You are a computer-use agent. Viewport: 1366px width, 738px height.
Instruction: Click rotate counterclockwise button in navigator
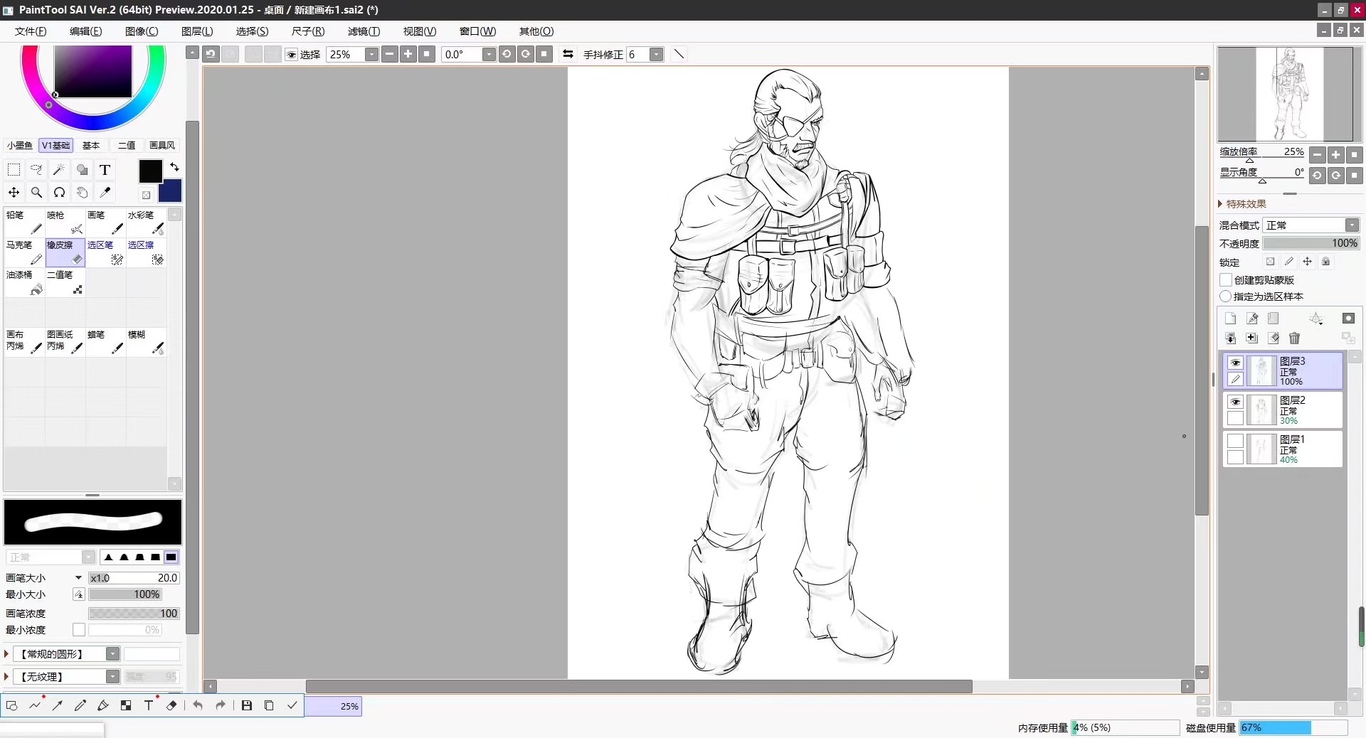(x=1317, y=175)
